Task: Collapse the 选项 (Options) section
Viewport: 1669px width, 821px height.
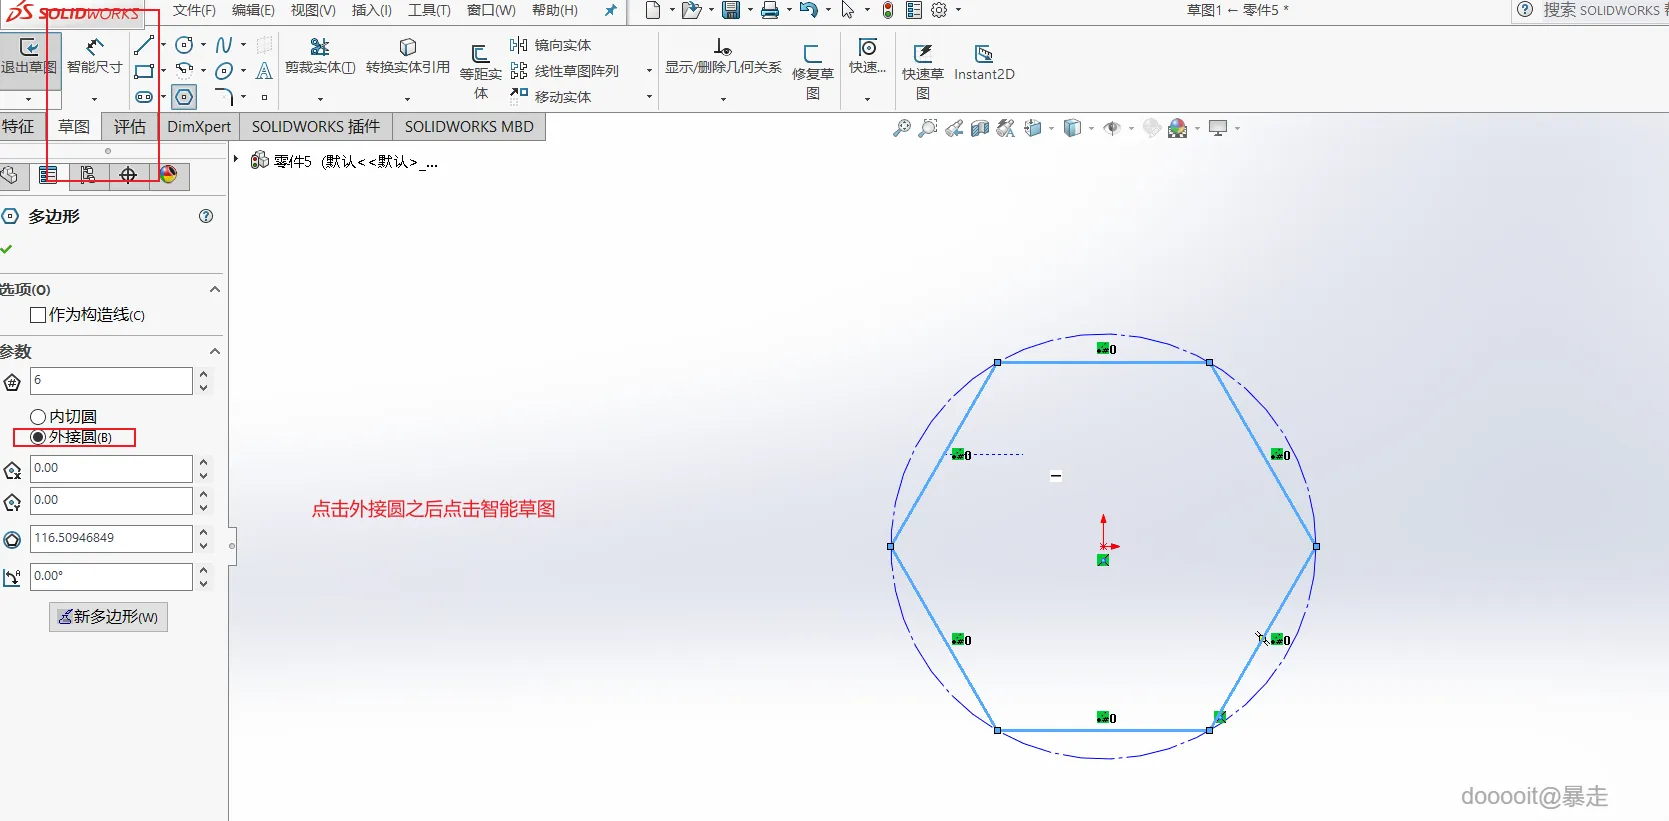Action: [214, 289]
